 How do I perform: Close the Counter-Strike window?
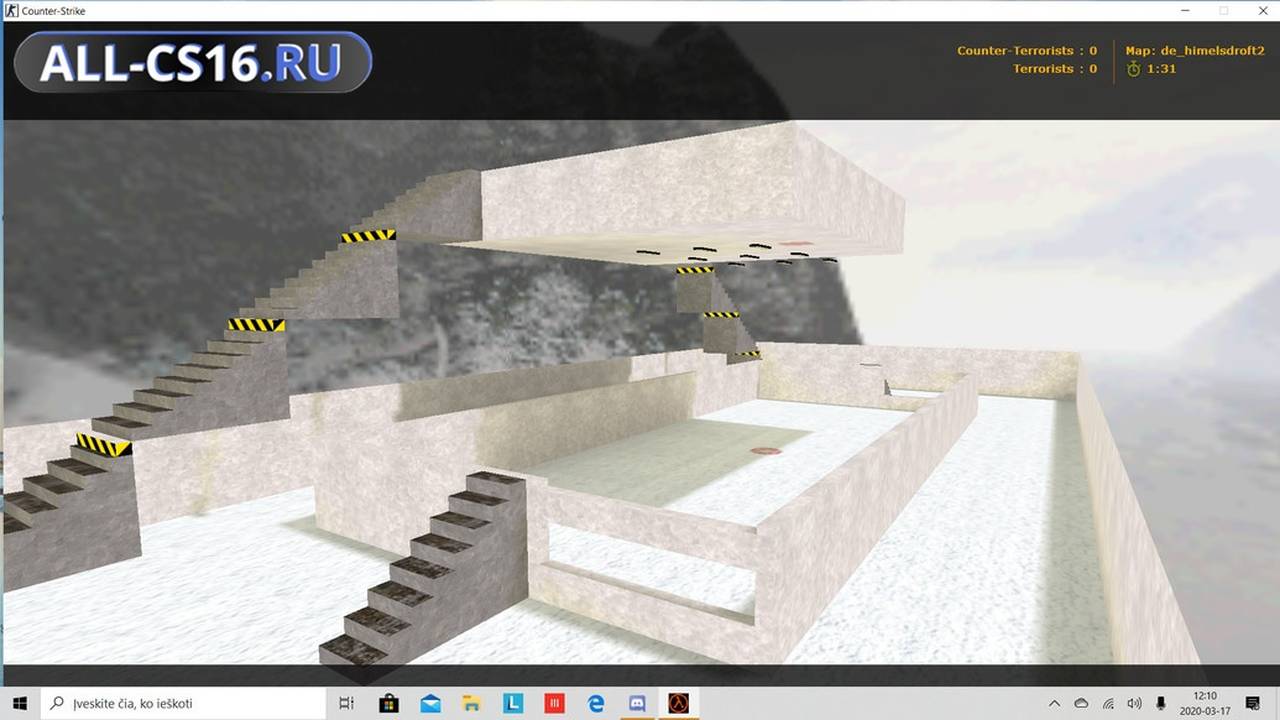(1261, 10)
